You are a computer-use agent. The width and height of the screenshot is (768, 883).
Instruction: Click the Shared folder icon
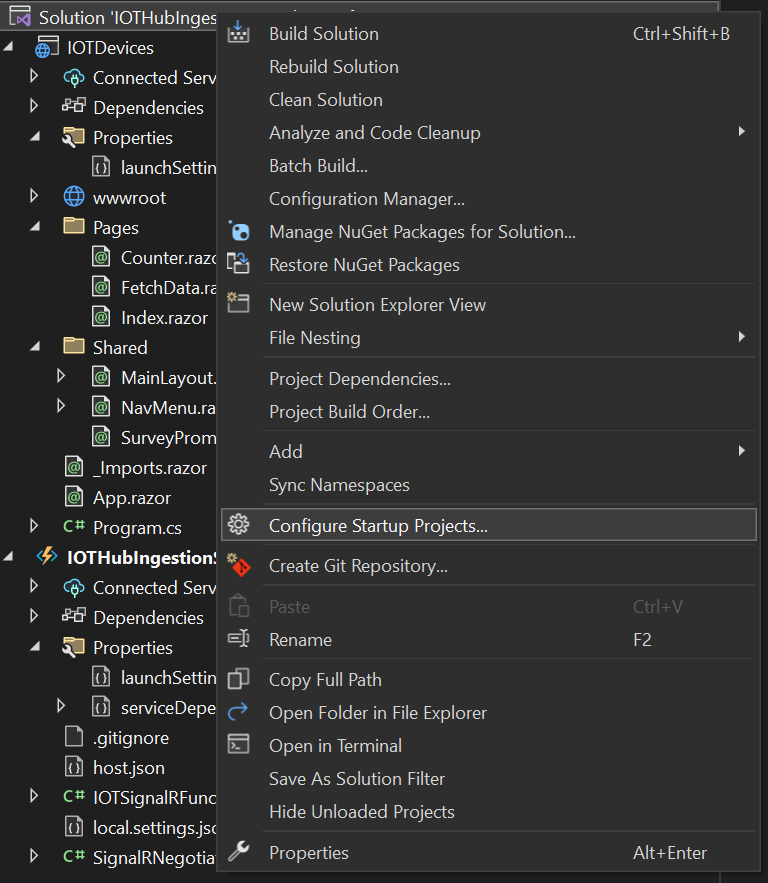click(x=74, y=346)
